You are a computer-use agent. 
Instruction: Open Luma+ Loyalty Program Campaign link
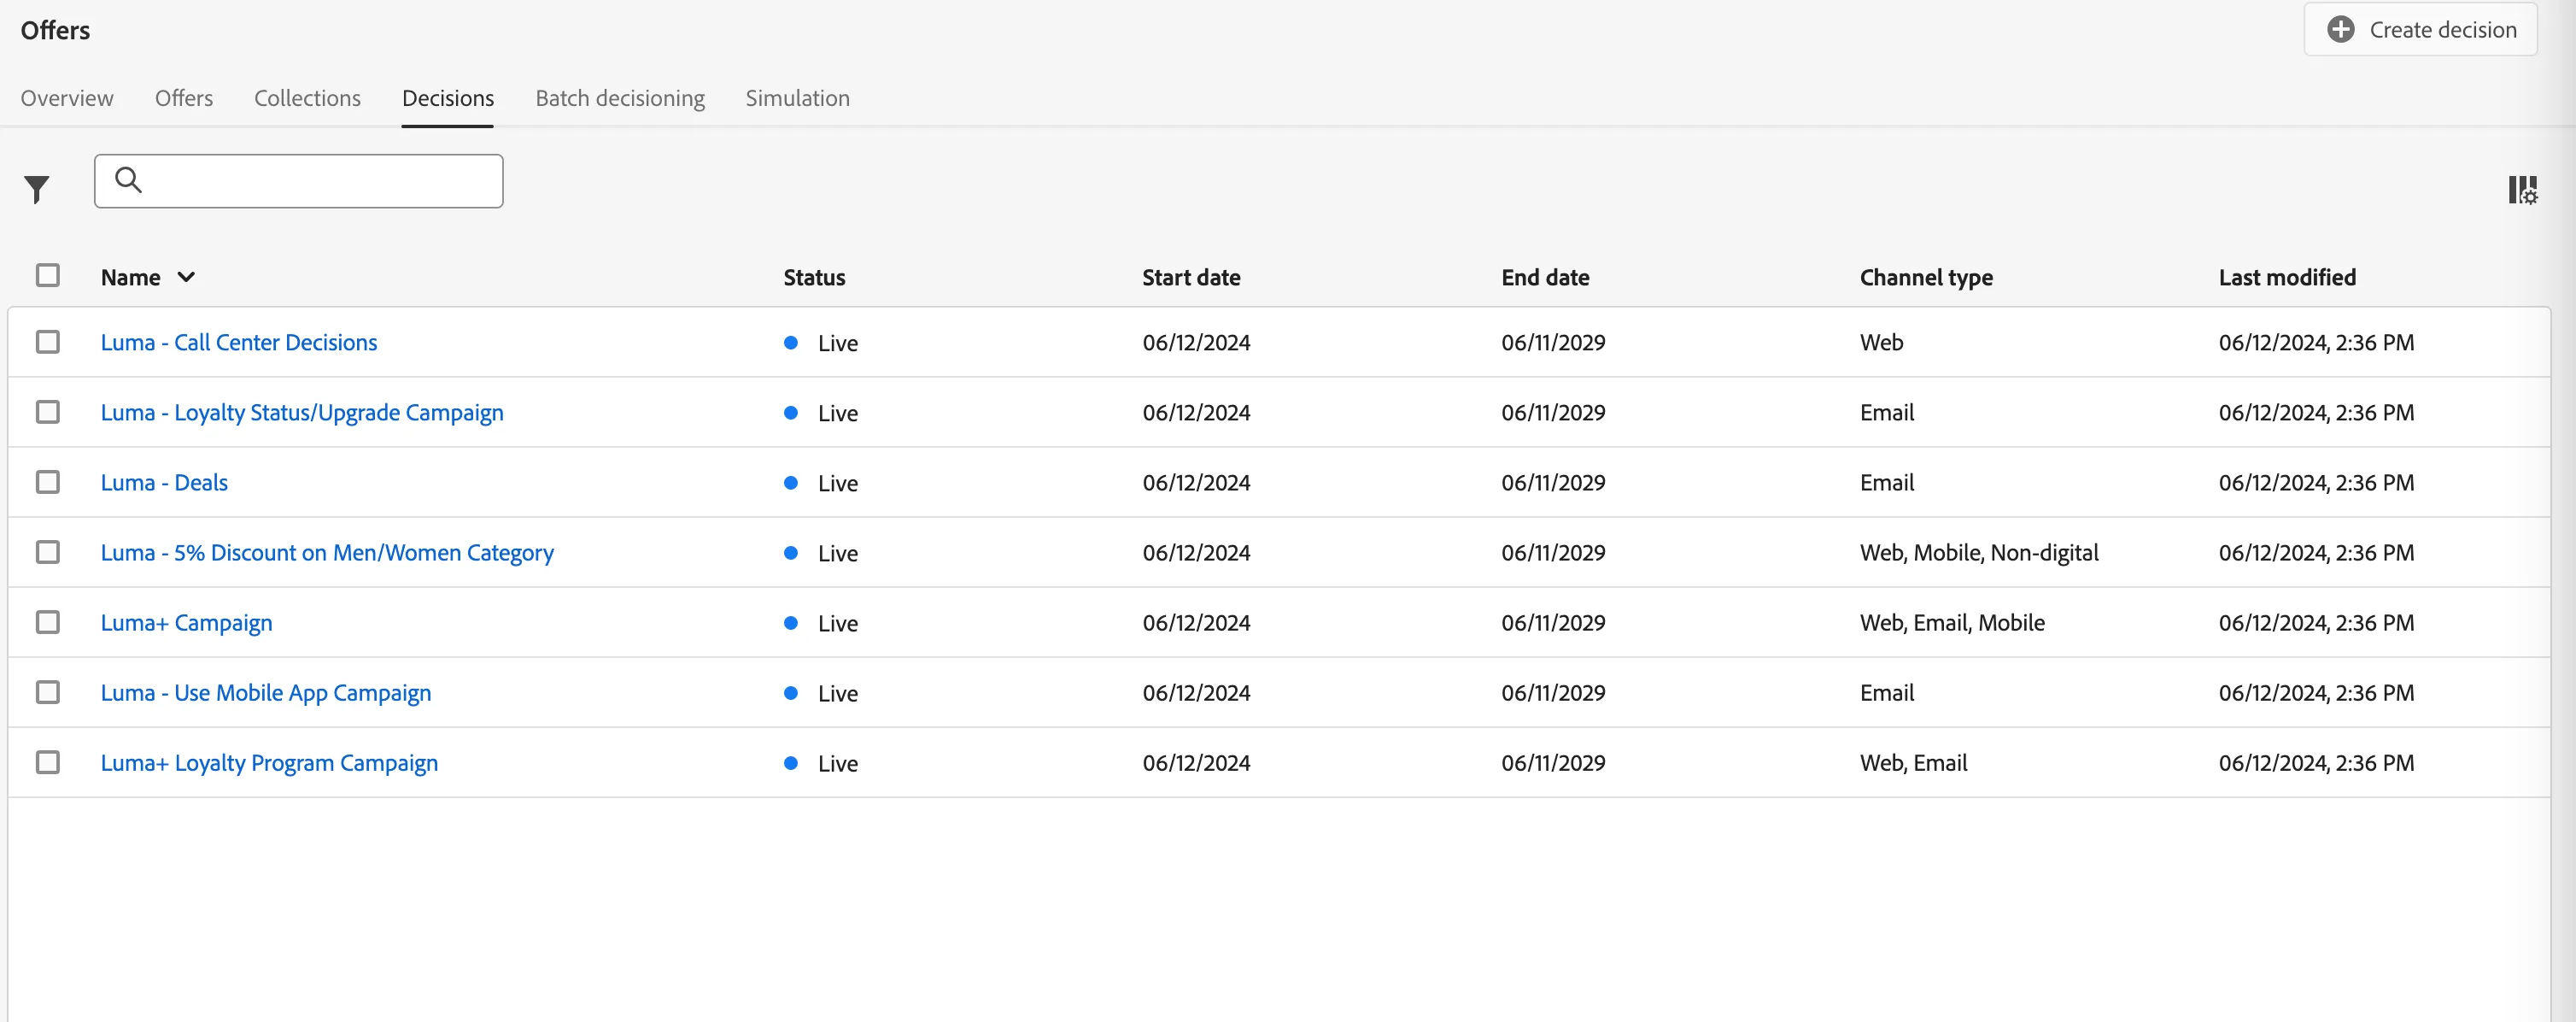269,762
